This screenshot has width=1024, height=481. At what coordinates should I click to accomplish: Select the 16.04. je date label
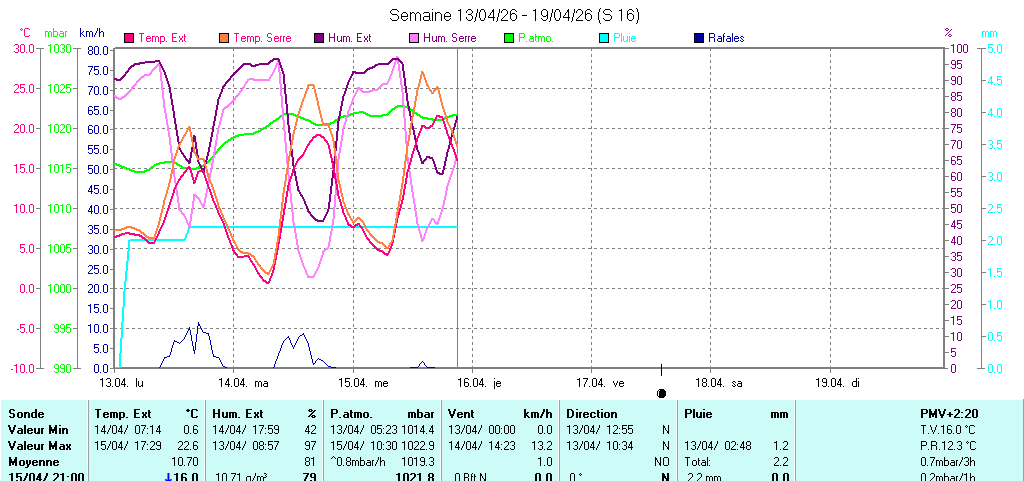coord(479,382)
